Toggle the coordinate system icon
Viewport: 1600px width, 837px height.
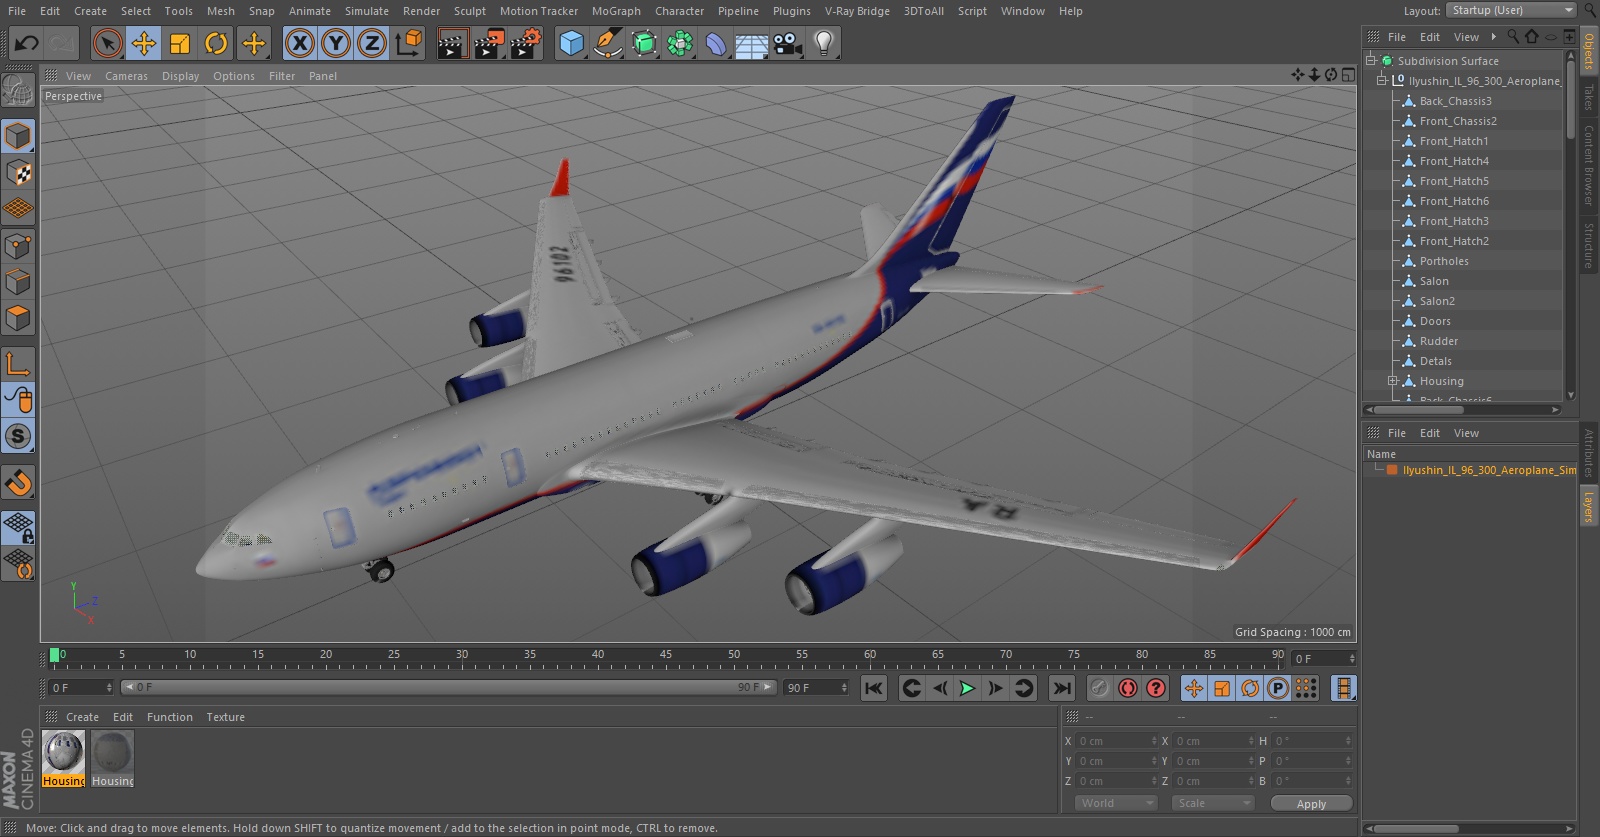(x=409, y=43)
